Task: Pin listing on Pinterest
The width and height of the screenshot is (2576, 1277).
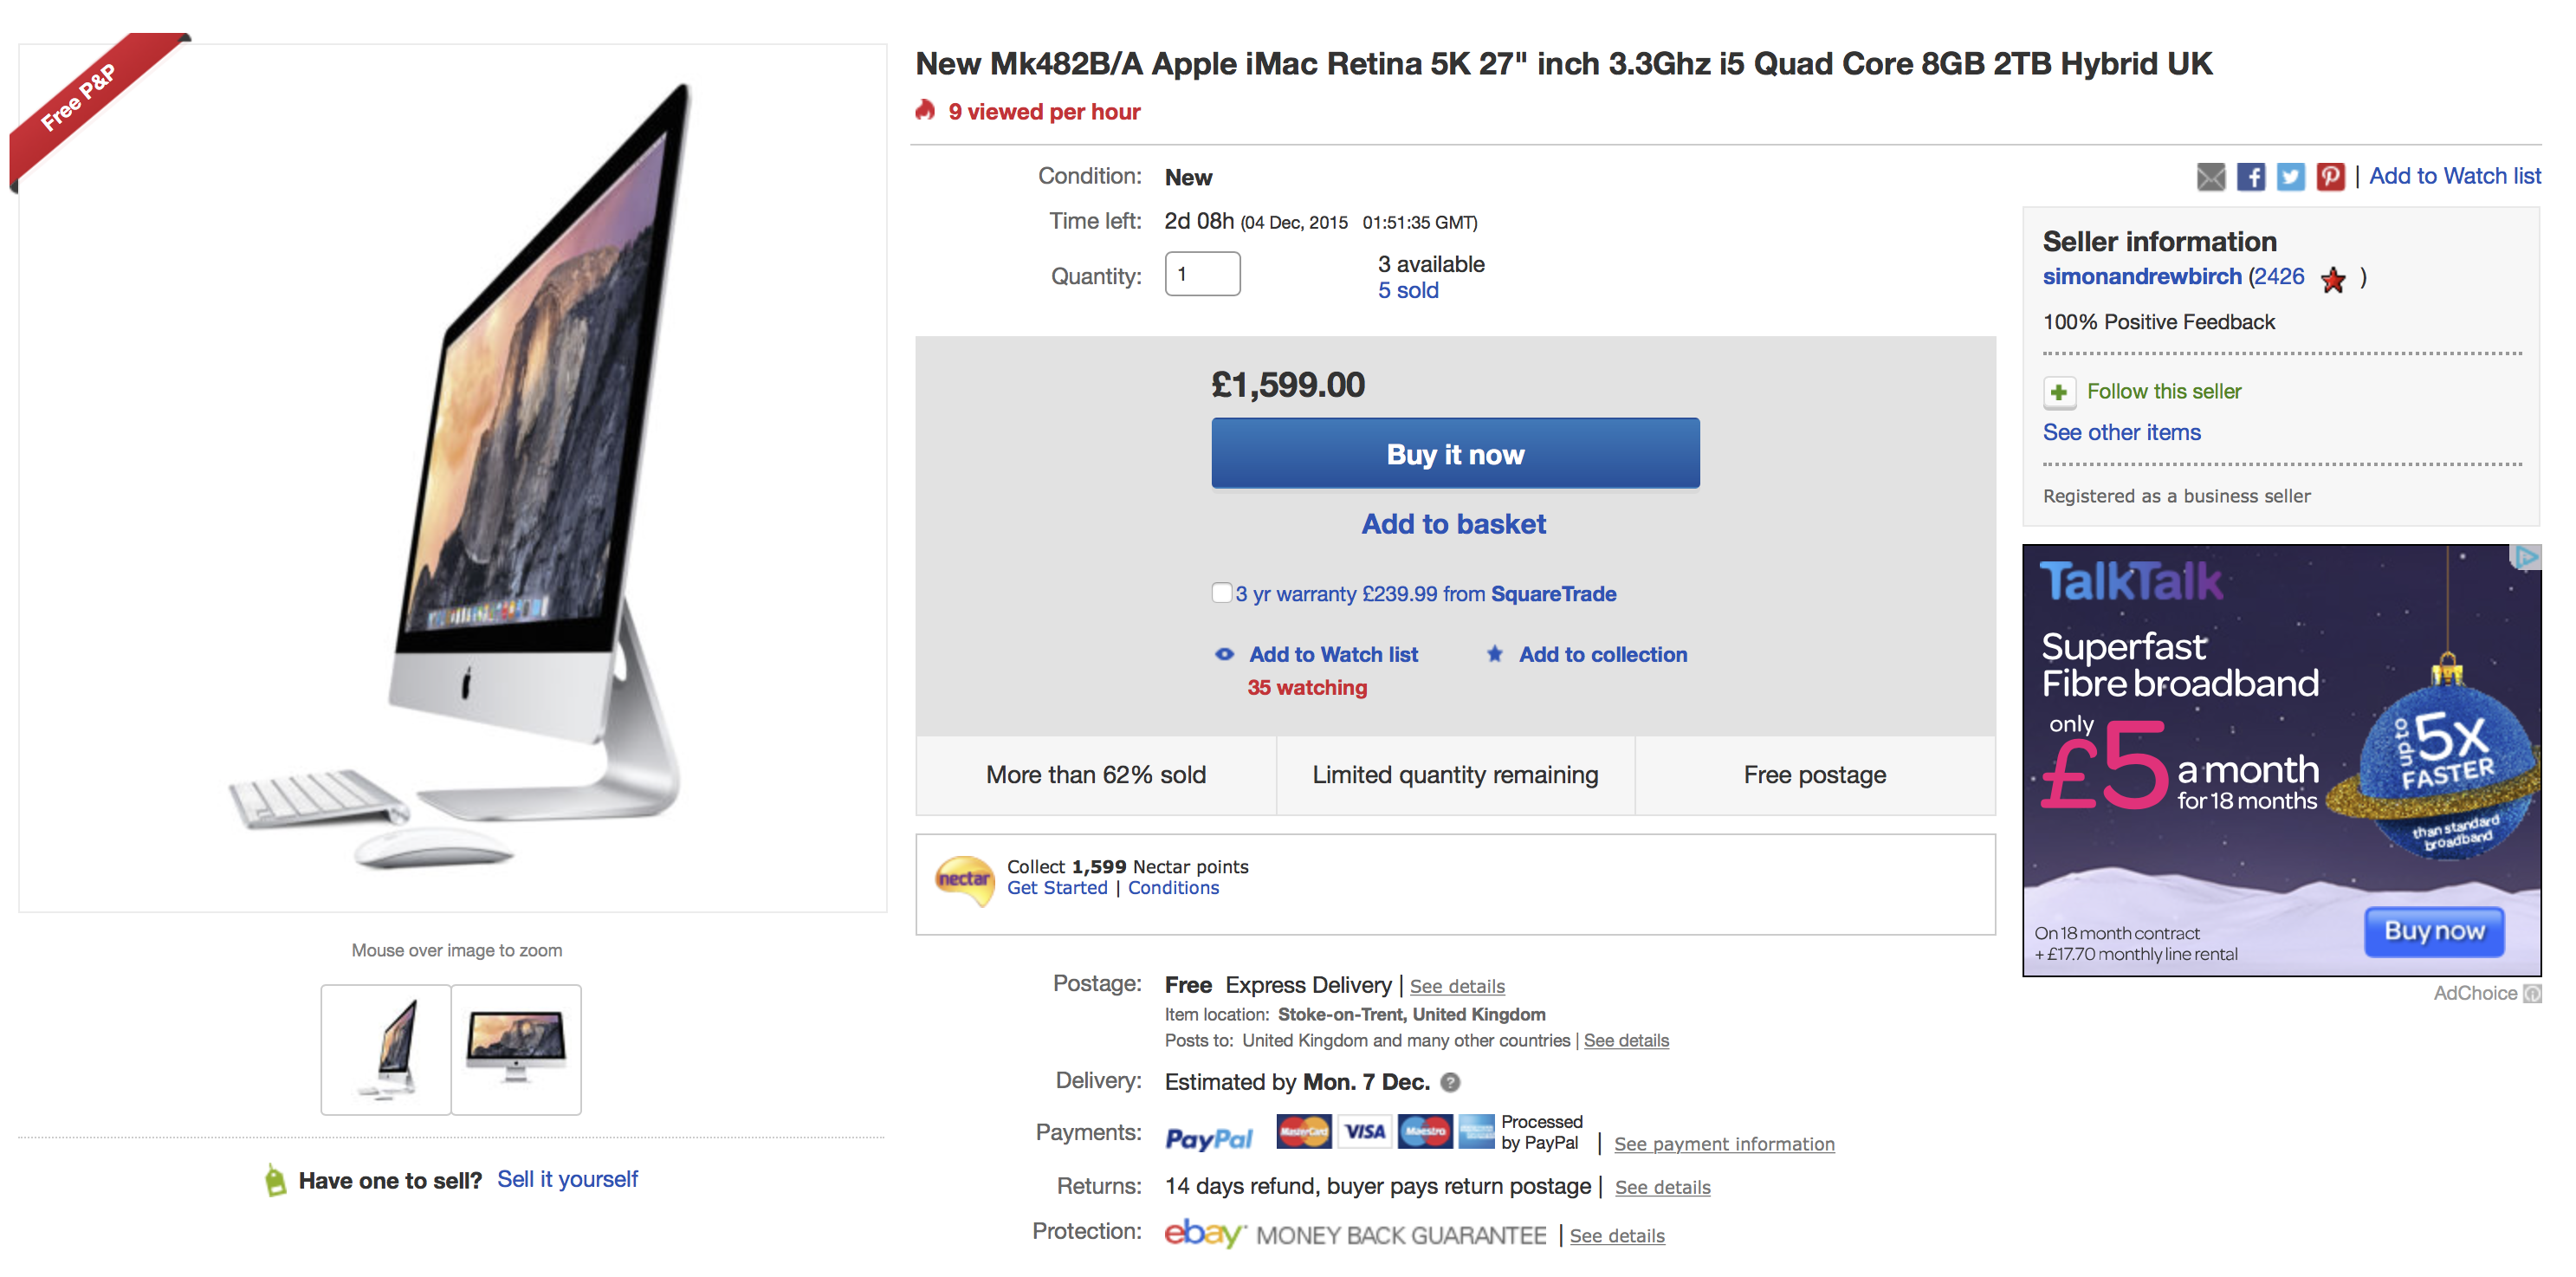Action: click(x=2330, y=177)
